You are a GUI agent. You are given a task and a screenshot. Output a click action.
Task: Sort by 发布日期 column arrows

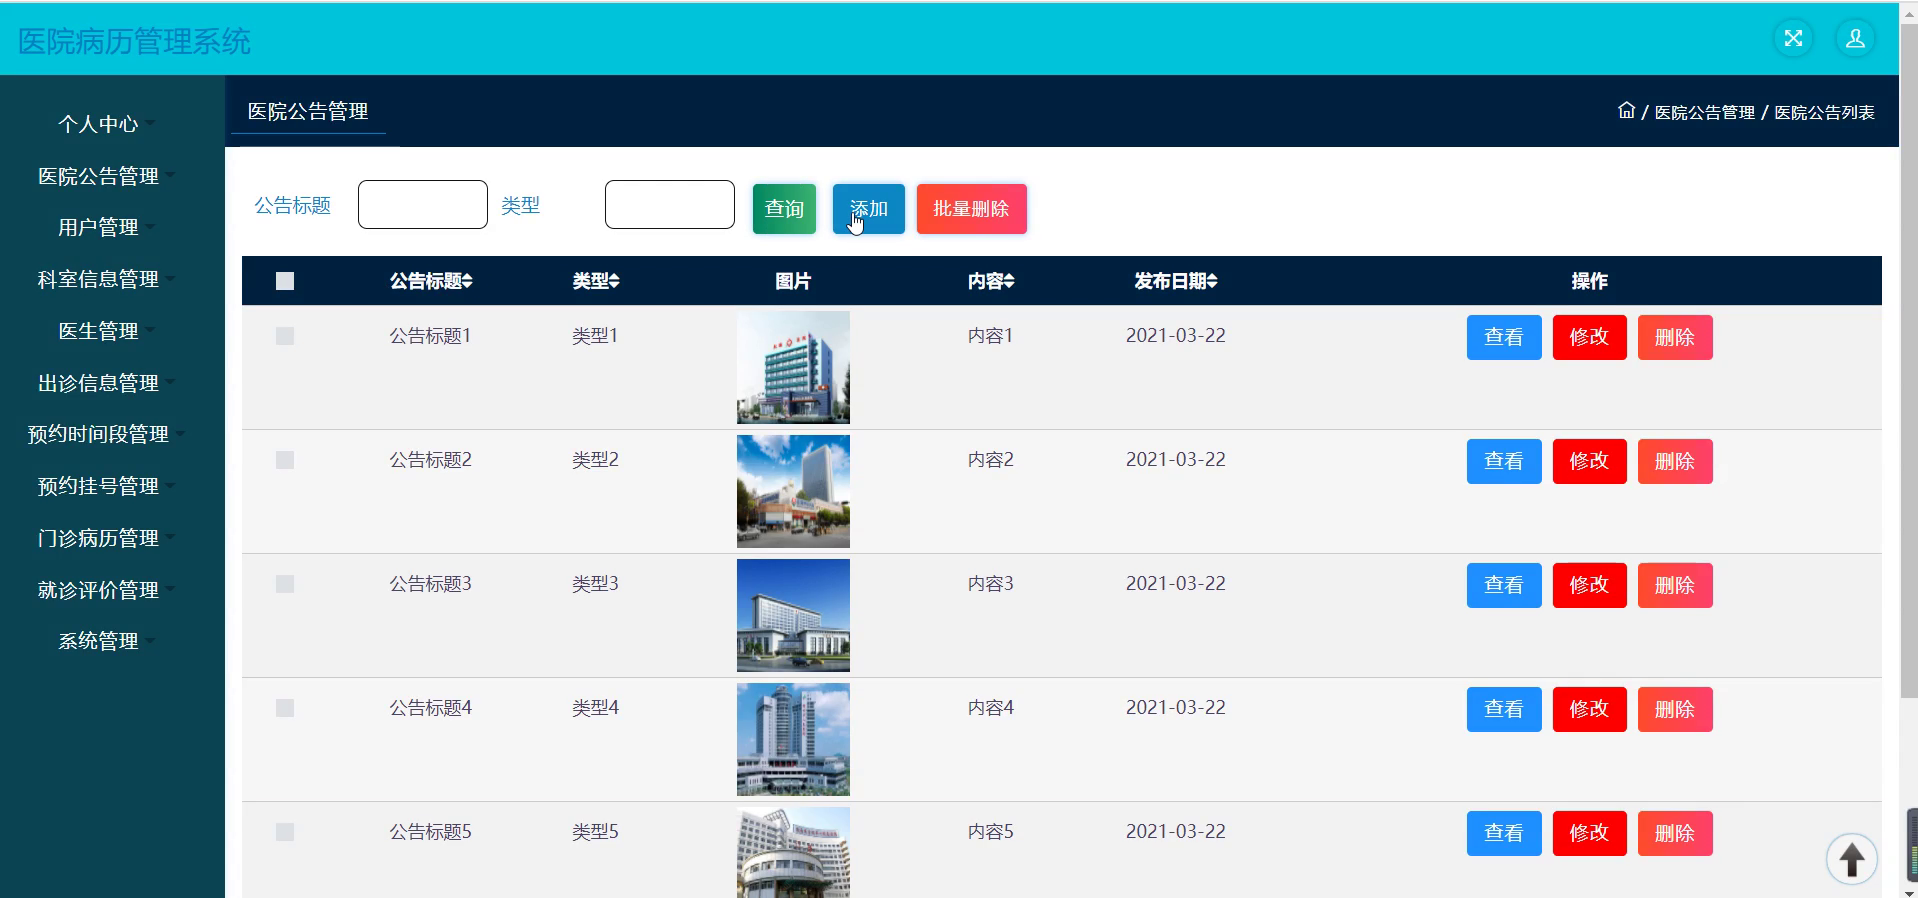[x=1212, y=282]
